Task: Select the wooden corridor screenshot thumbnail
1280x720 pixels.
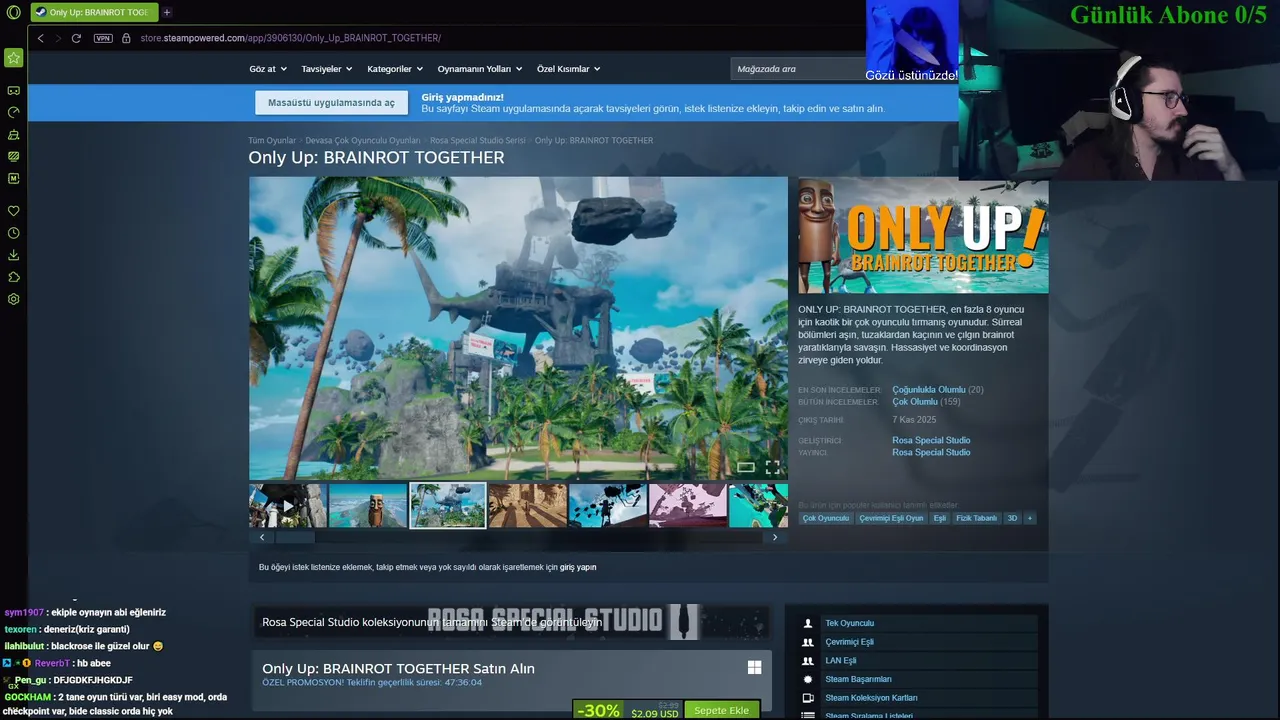Action: pyautogui.click(x=528, y=506)
